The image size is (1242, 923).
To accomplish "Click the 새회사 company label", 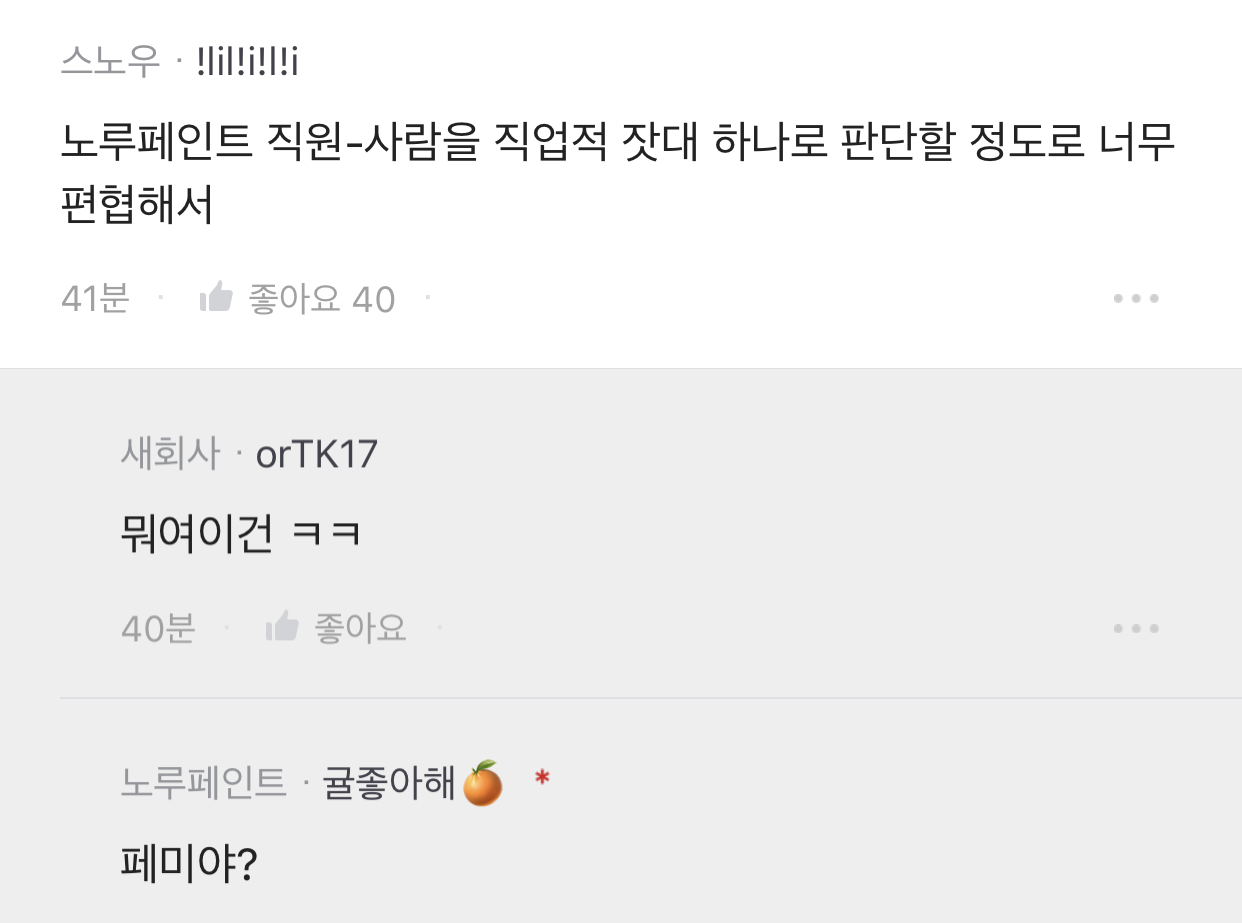I will (x=166, y=453).
